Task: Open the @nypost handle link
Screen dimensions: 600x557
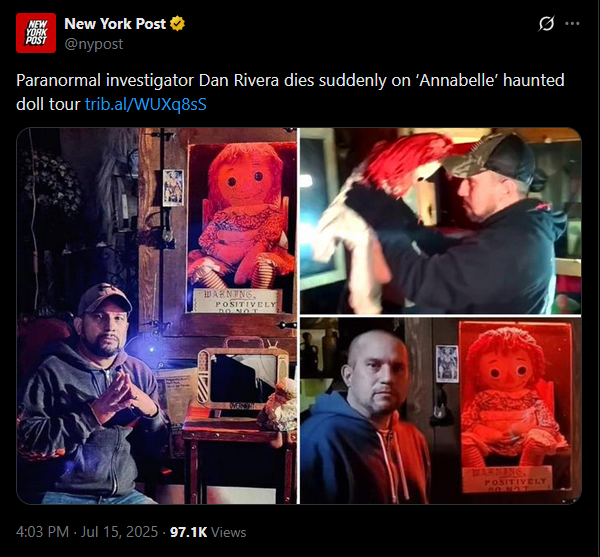Action: 94,44
